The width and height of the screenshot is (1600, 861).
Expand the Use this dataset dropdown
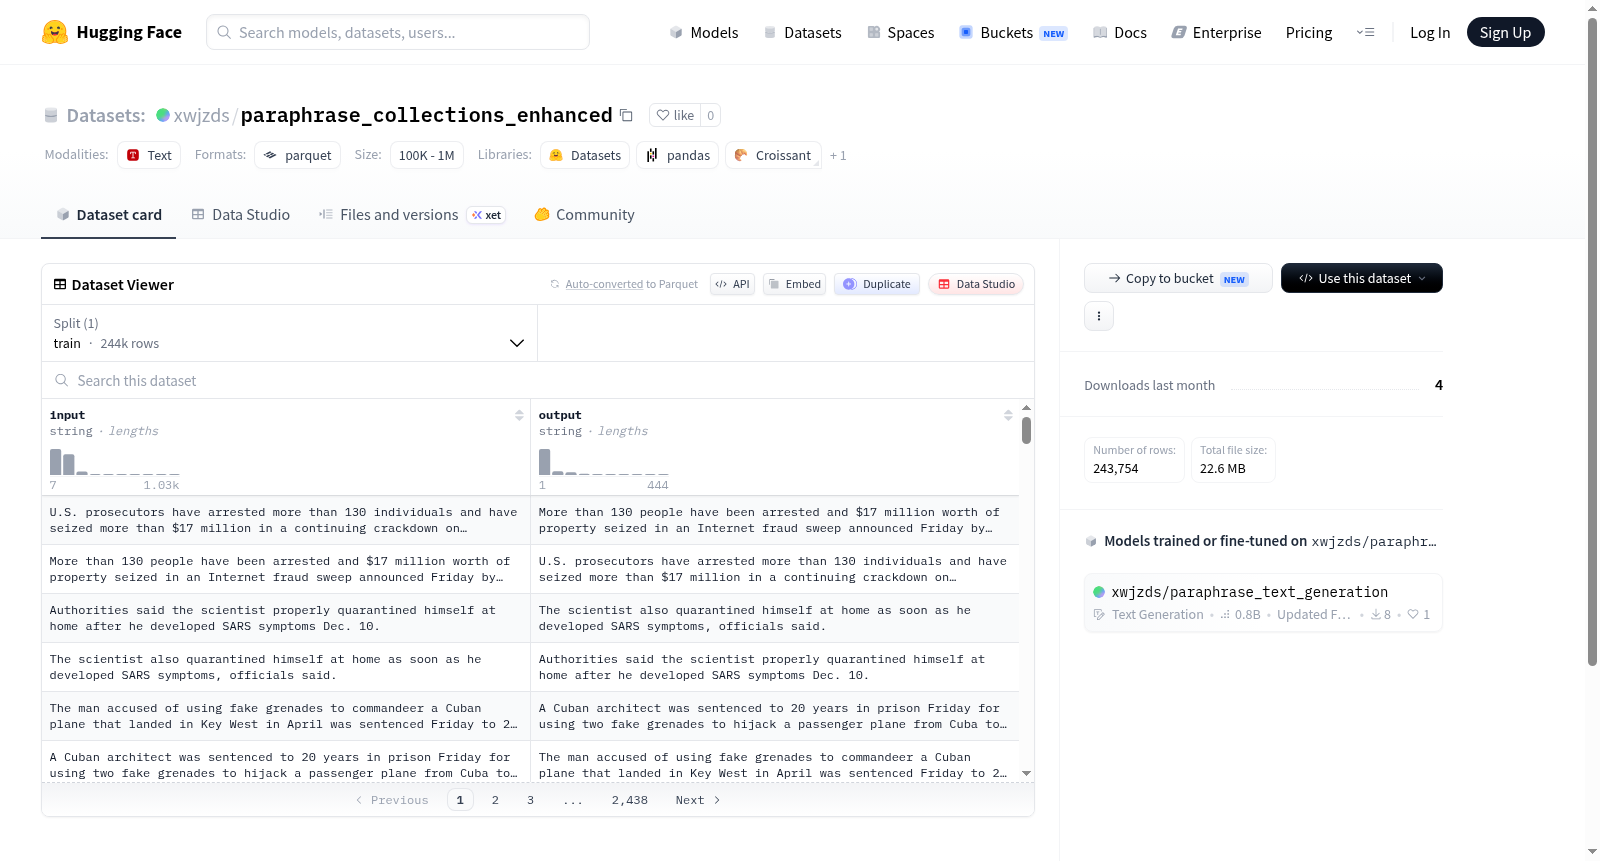[x=1361, y=278]
